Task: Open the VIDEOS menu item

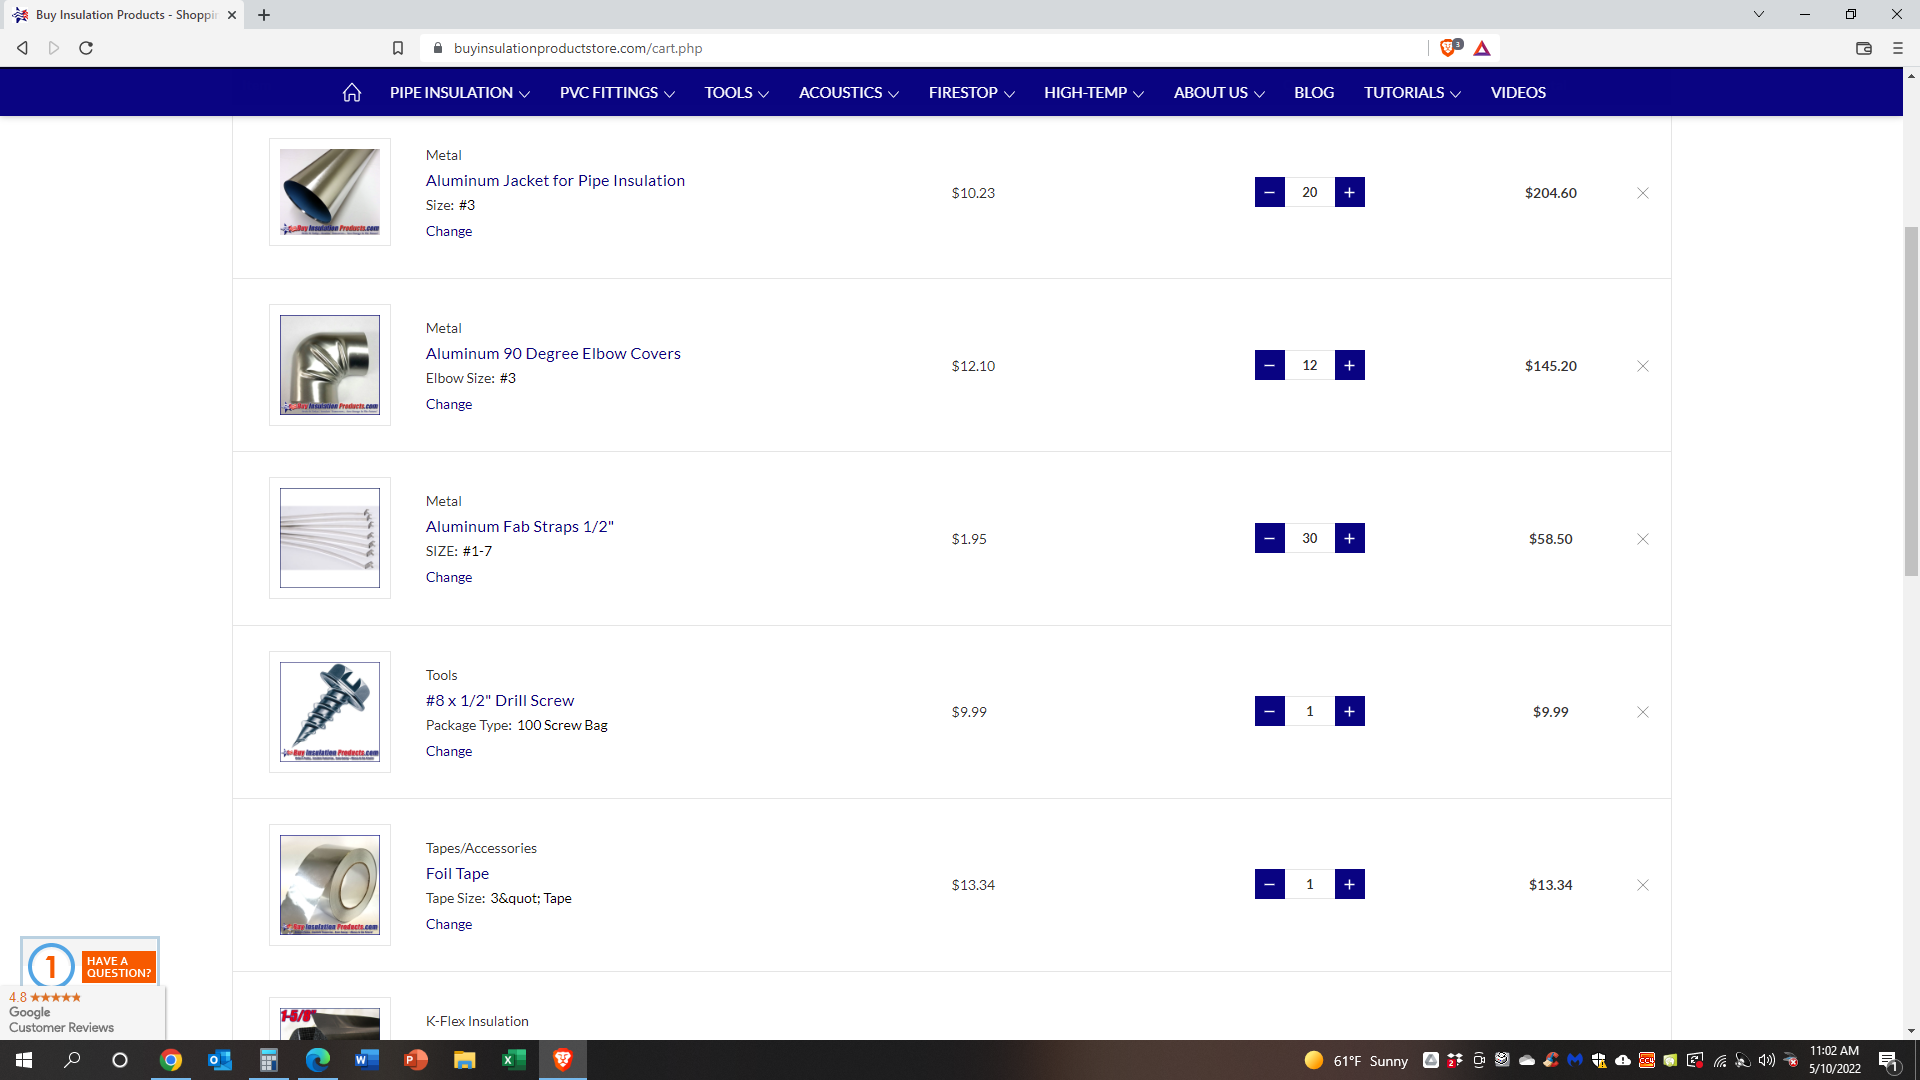Action: click(1517, 92)
